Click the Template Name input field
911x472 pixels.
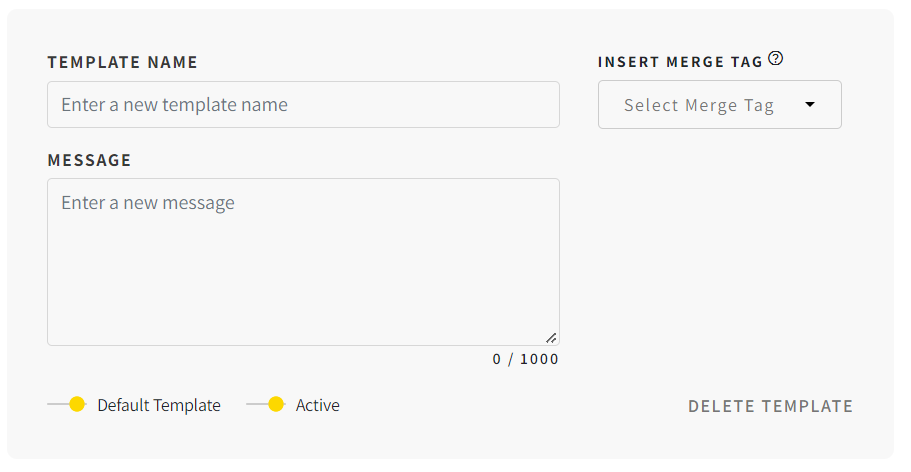click(303, 105)
